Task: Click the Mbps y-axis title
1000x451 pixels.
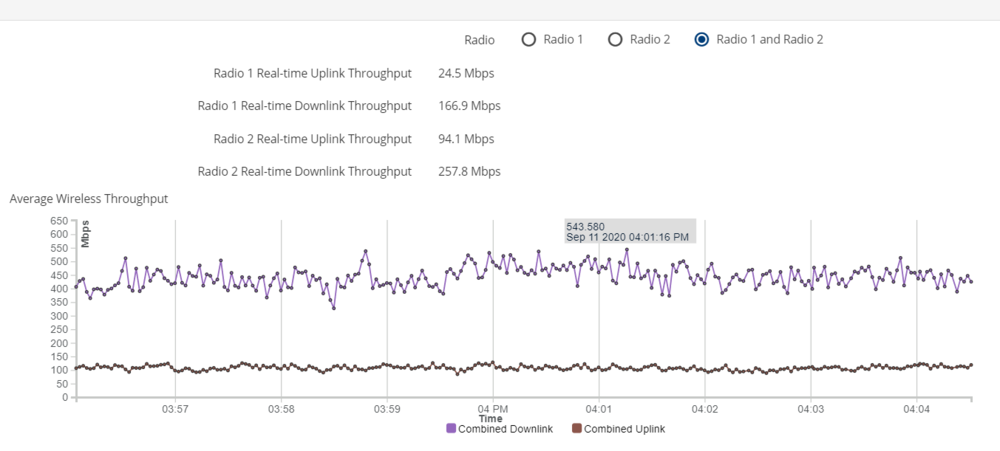Action: click(x=85, y=233)
